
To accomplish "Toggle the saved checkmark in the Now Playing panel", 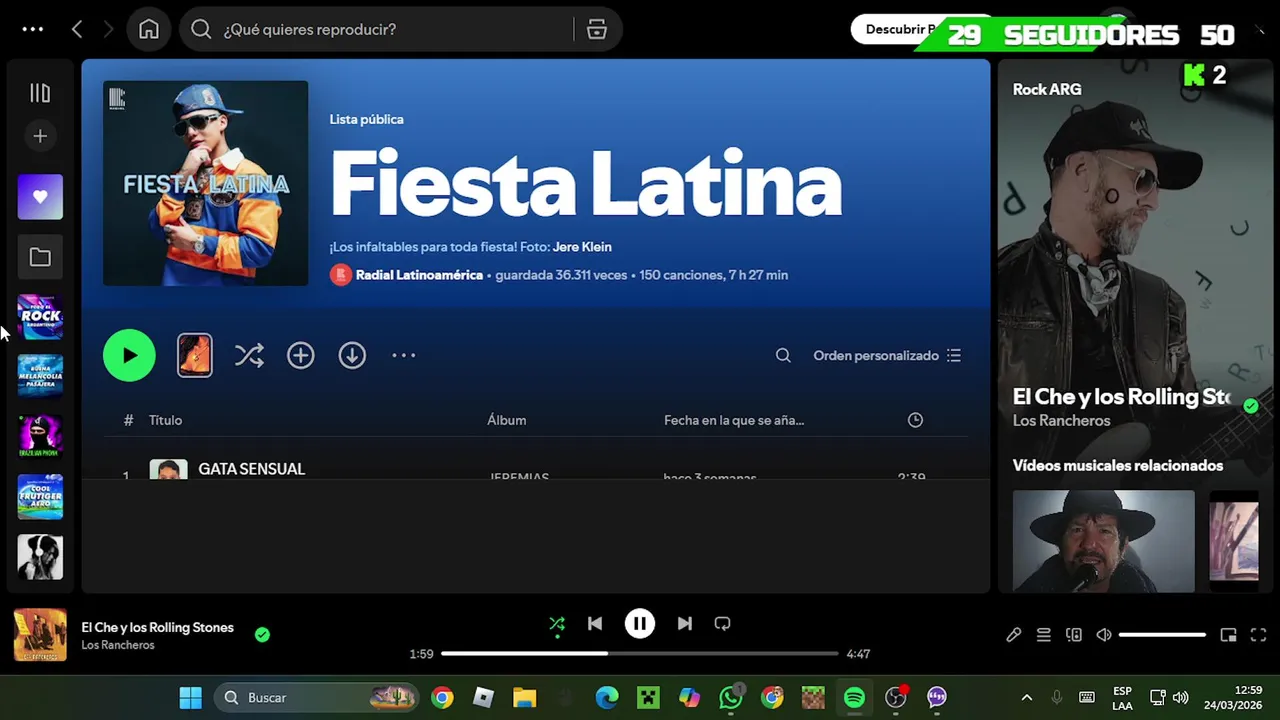I will click(1250, 406).
